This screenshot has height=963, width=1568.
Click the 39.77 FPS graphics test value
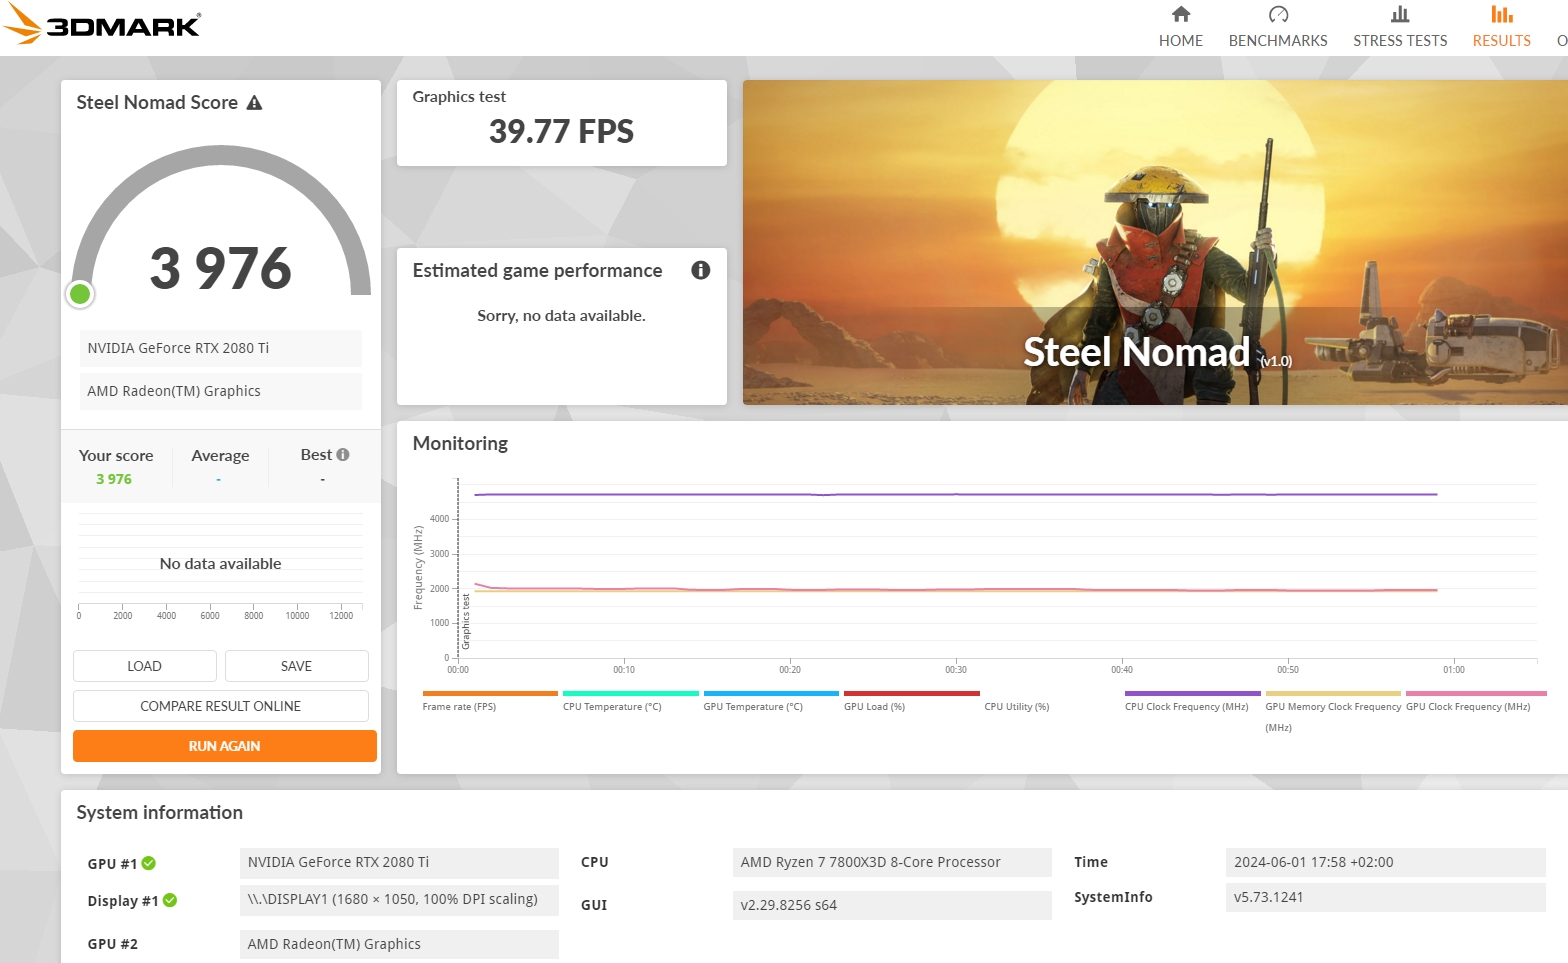[x=561, y=131]
